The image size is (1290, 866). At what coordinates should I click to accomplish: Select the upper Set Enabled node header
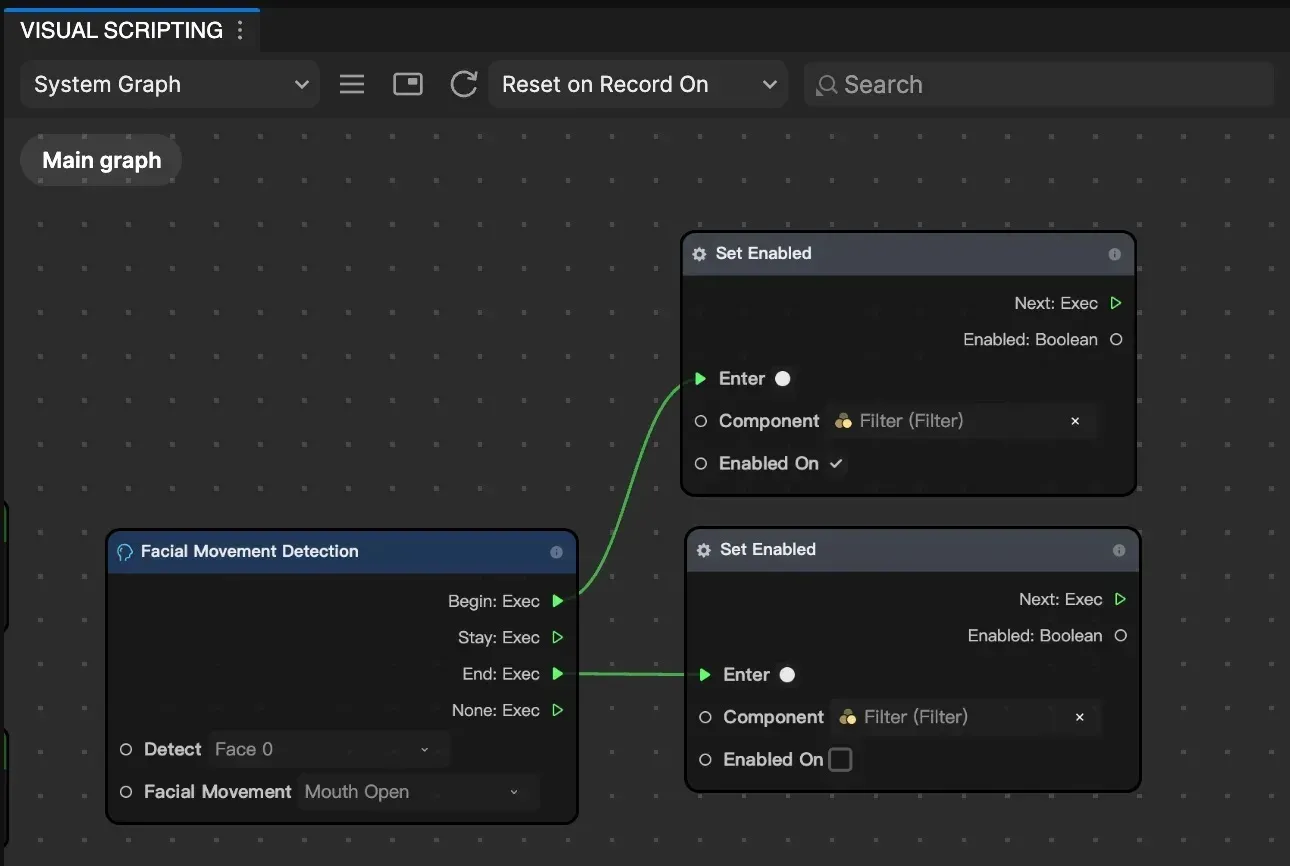point(908,254)
